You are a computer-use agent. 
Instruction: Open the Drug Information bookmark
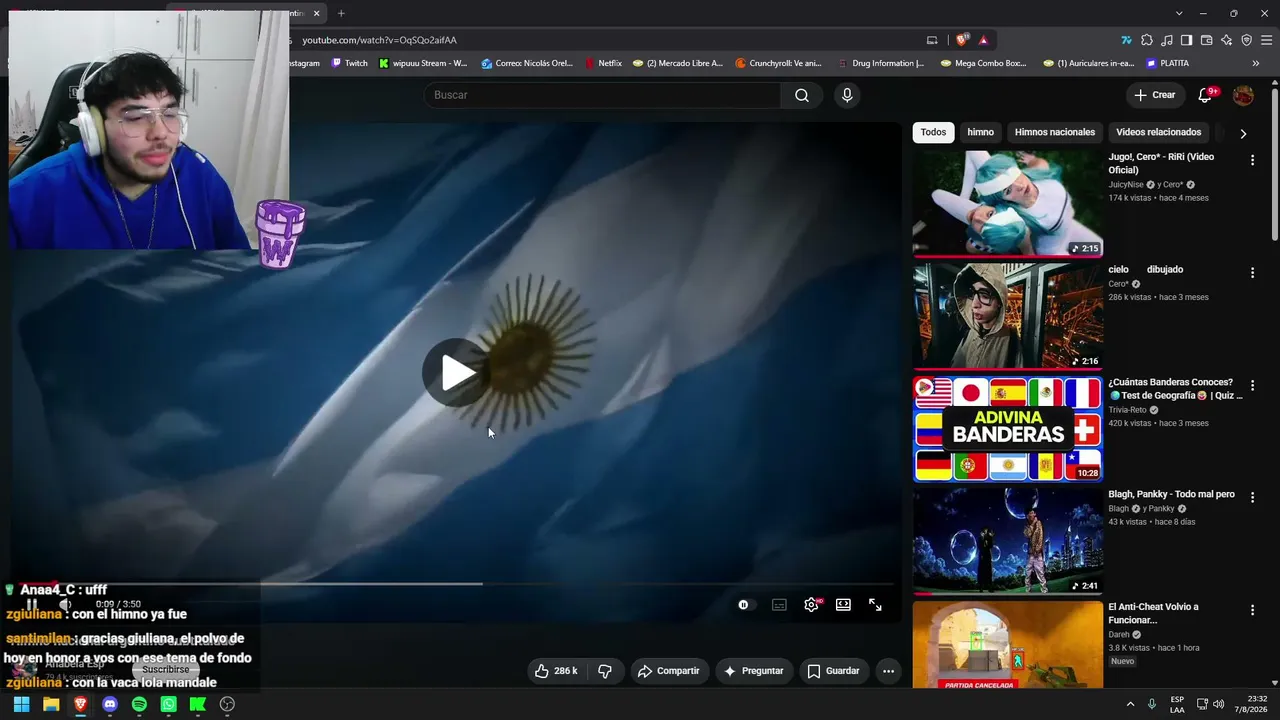point(881,63)
